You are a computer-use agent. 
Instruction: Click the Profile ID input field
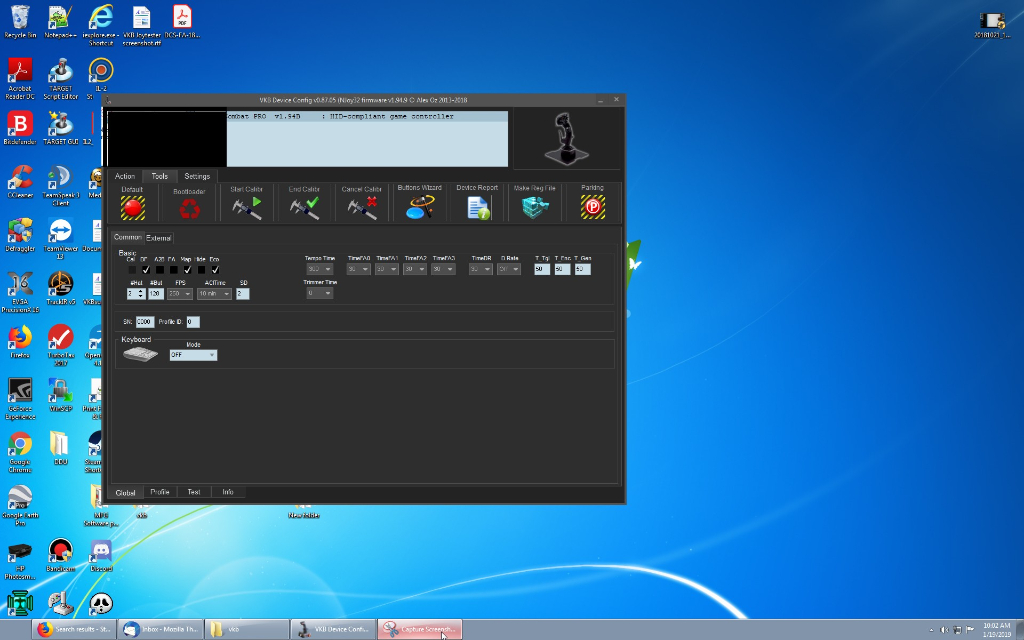pos(192,321)
